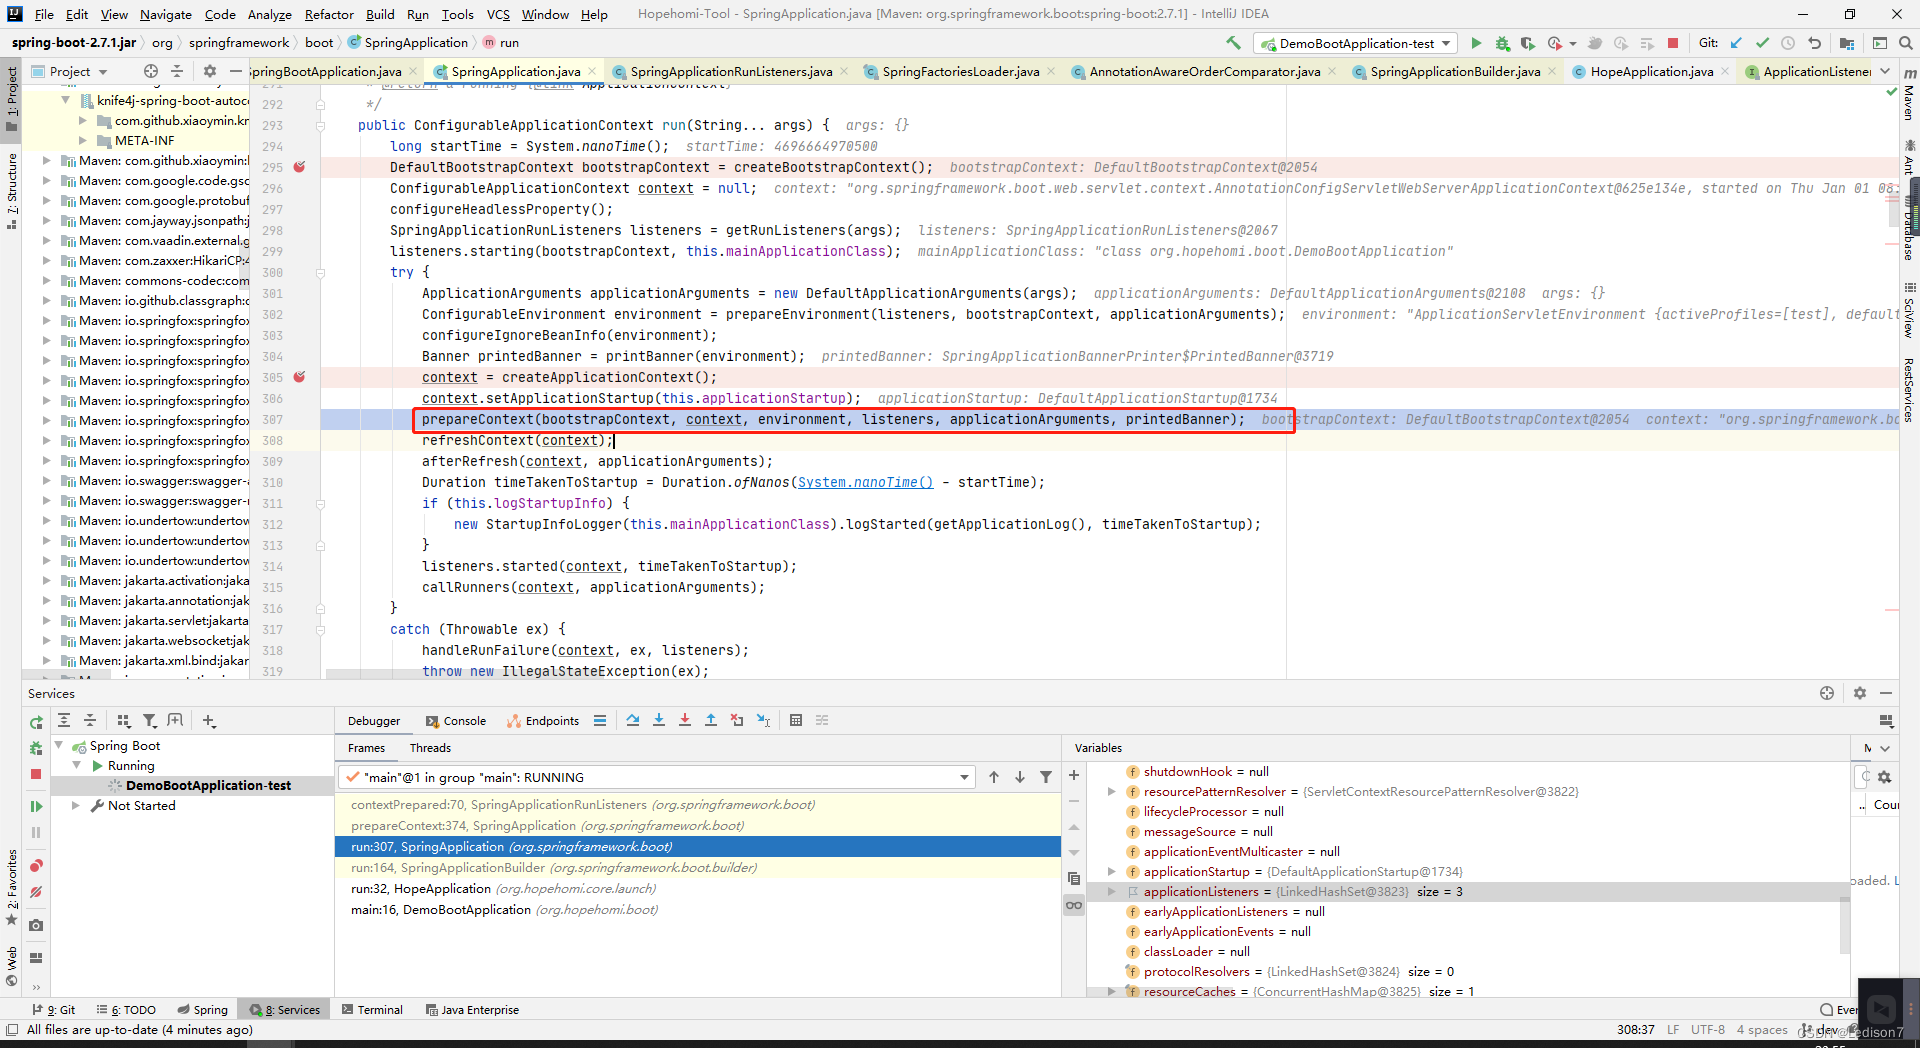Toggle Show Watches glasses icon
Viewport: 1920px width, 1048px height.
coord(1074,905)
